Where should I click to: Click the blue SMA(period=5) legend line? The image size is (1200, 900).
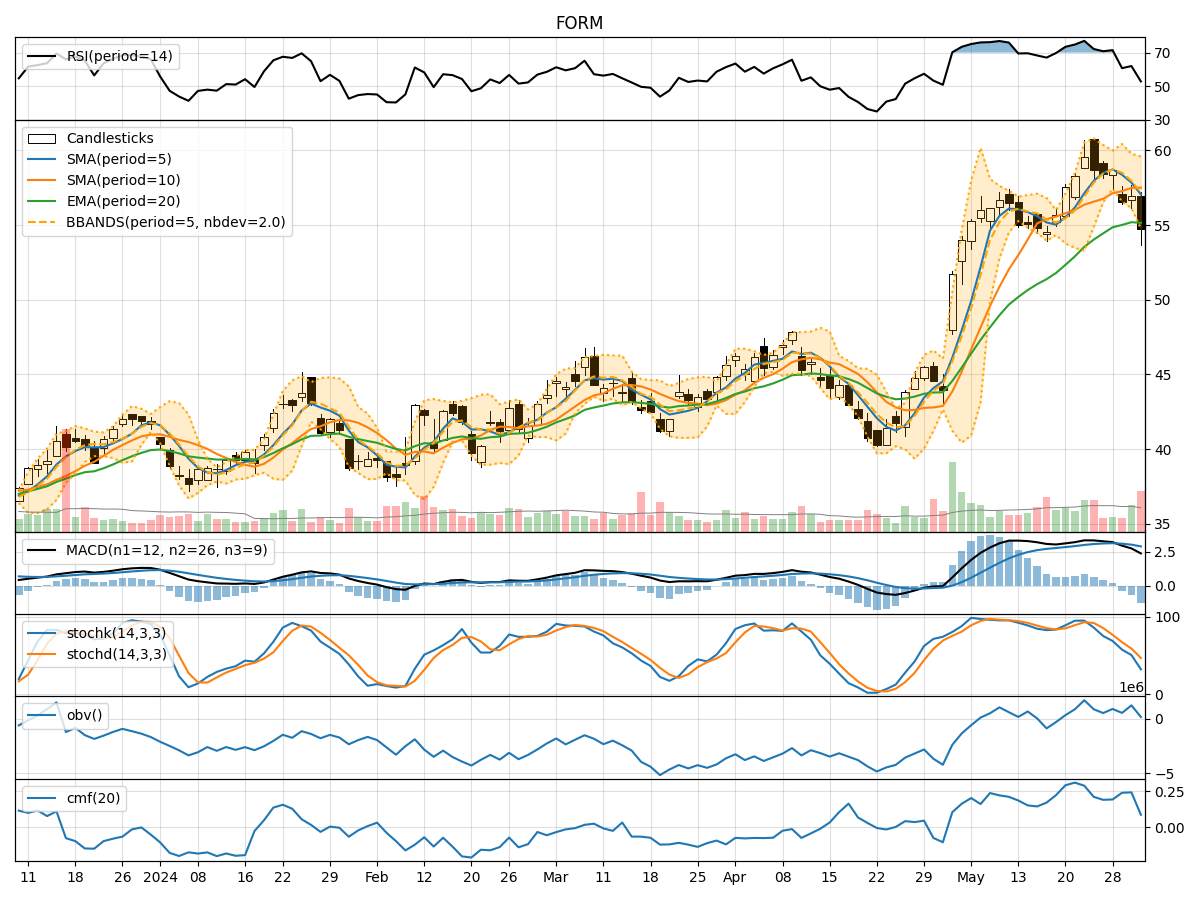point(42,160)
